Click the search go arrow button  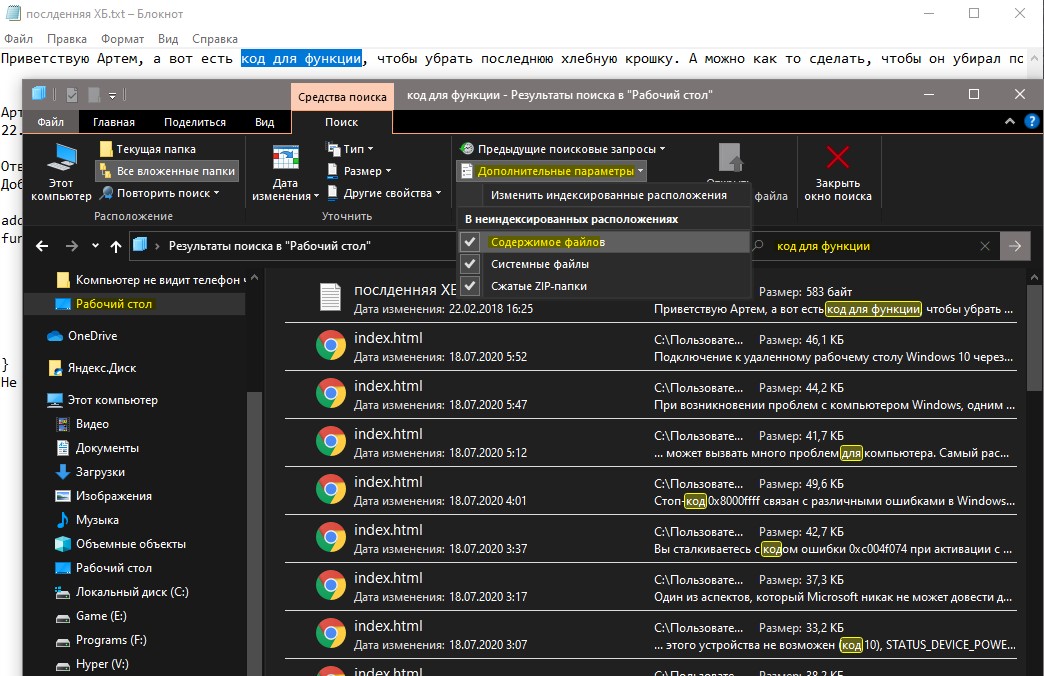1015,246
